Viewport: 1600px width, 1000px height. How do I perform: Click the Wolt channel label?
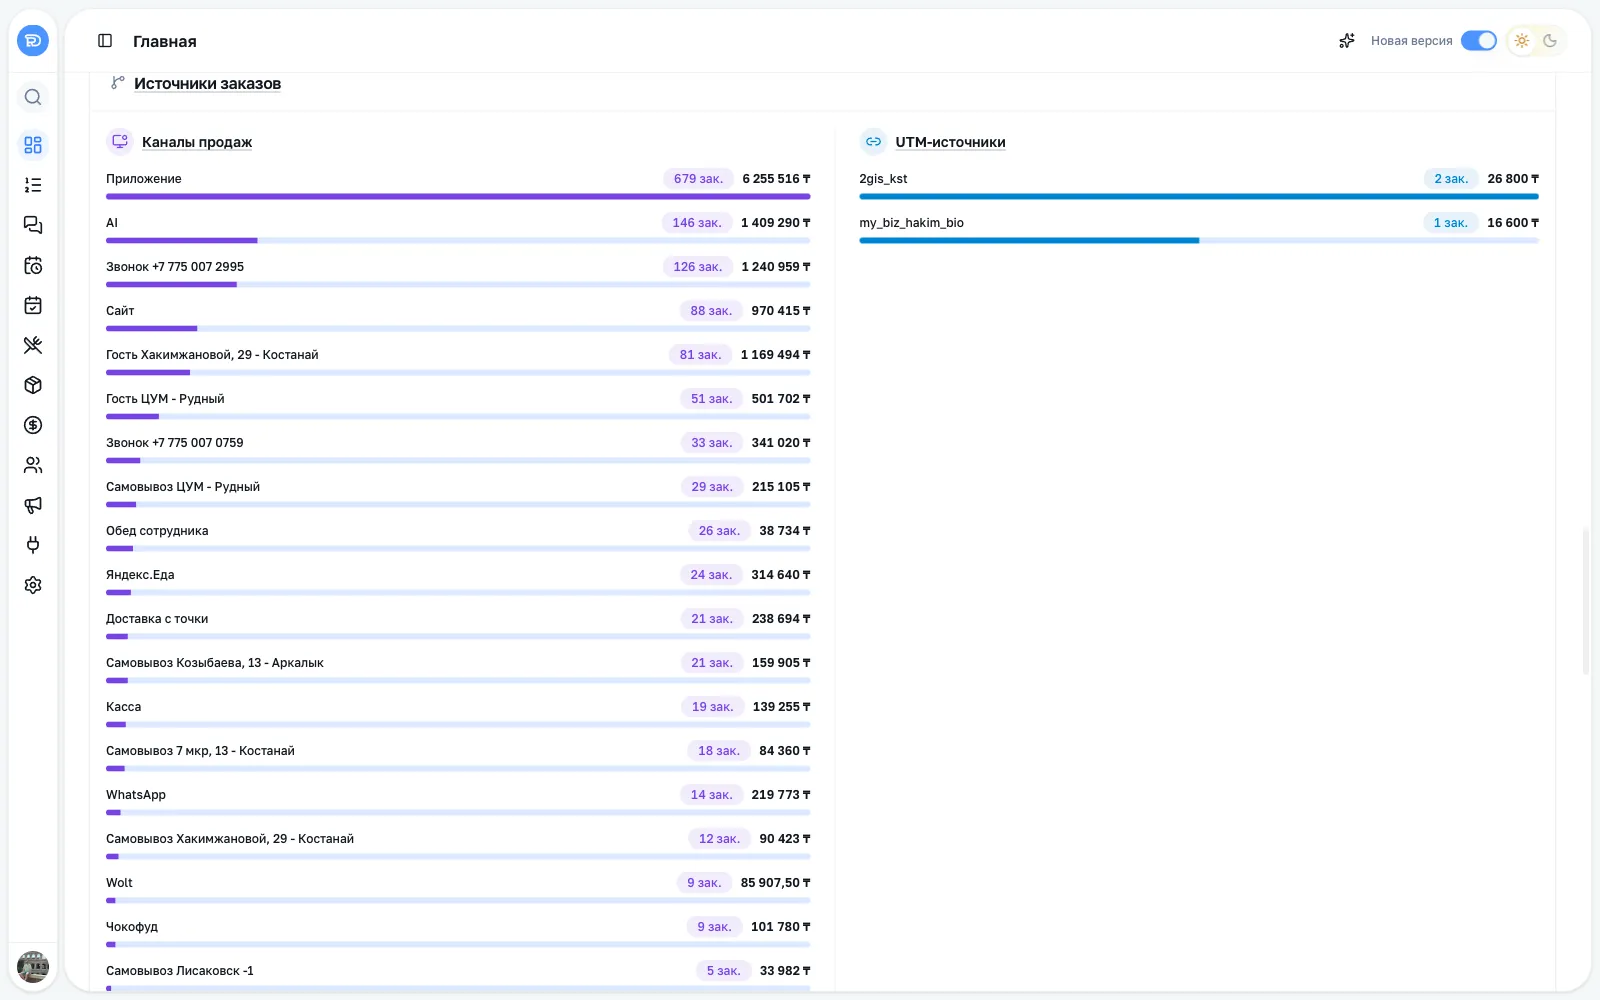119,883
